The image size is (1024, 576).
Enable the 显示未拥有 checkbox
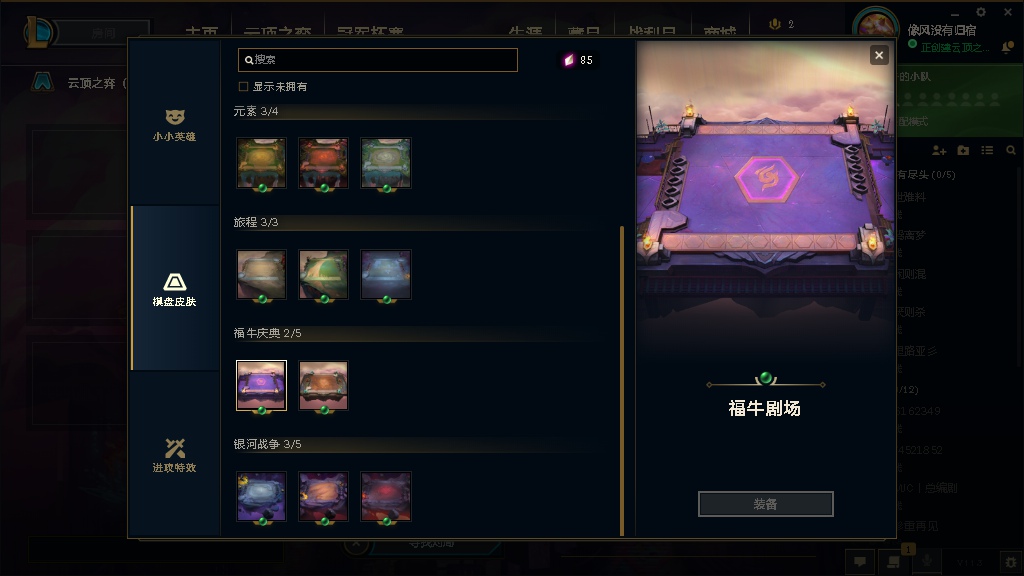click(244, 86)
